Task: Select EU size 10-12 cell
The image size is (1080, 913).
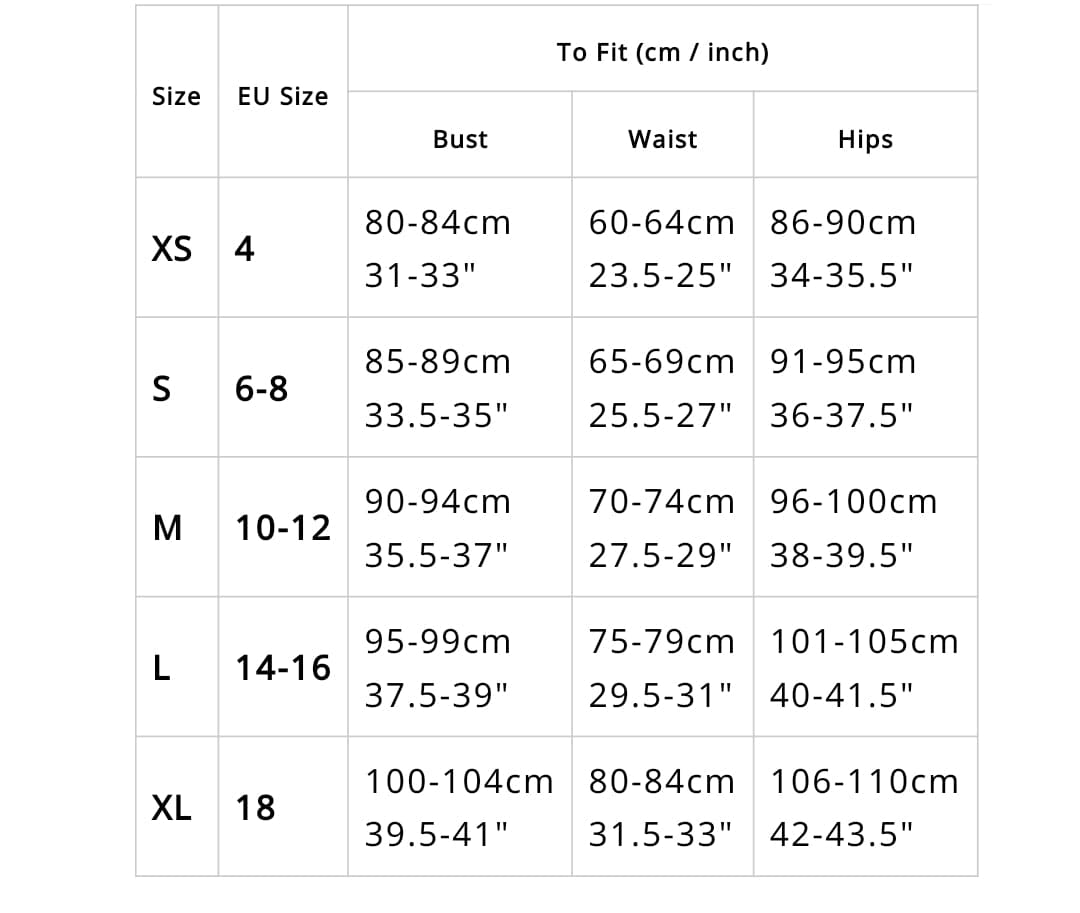Action: point(283,528)
